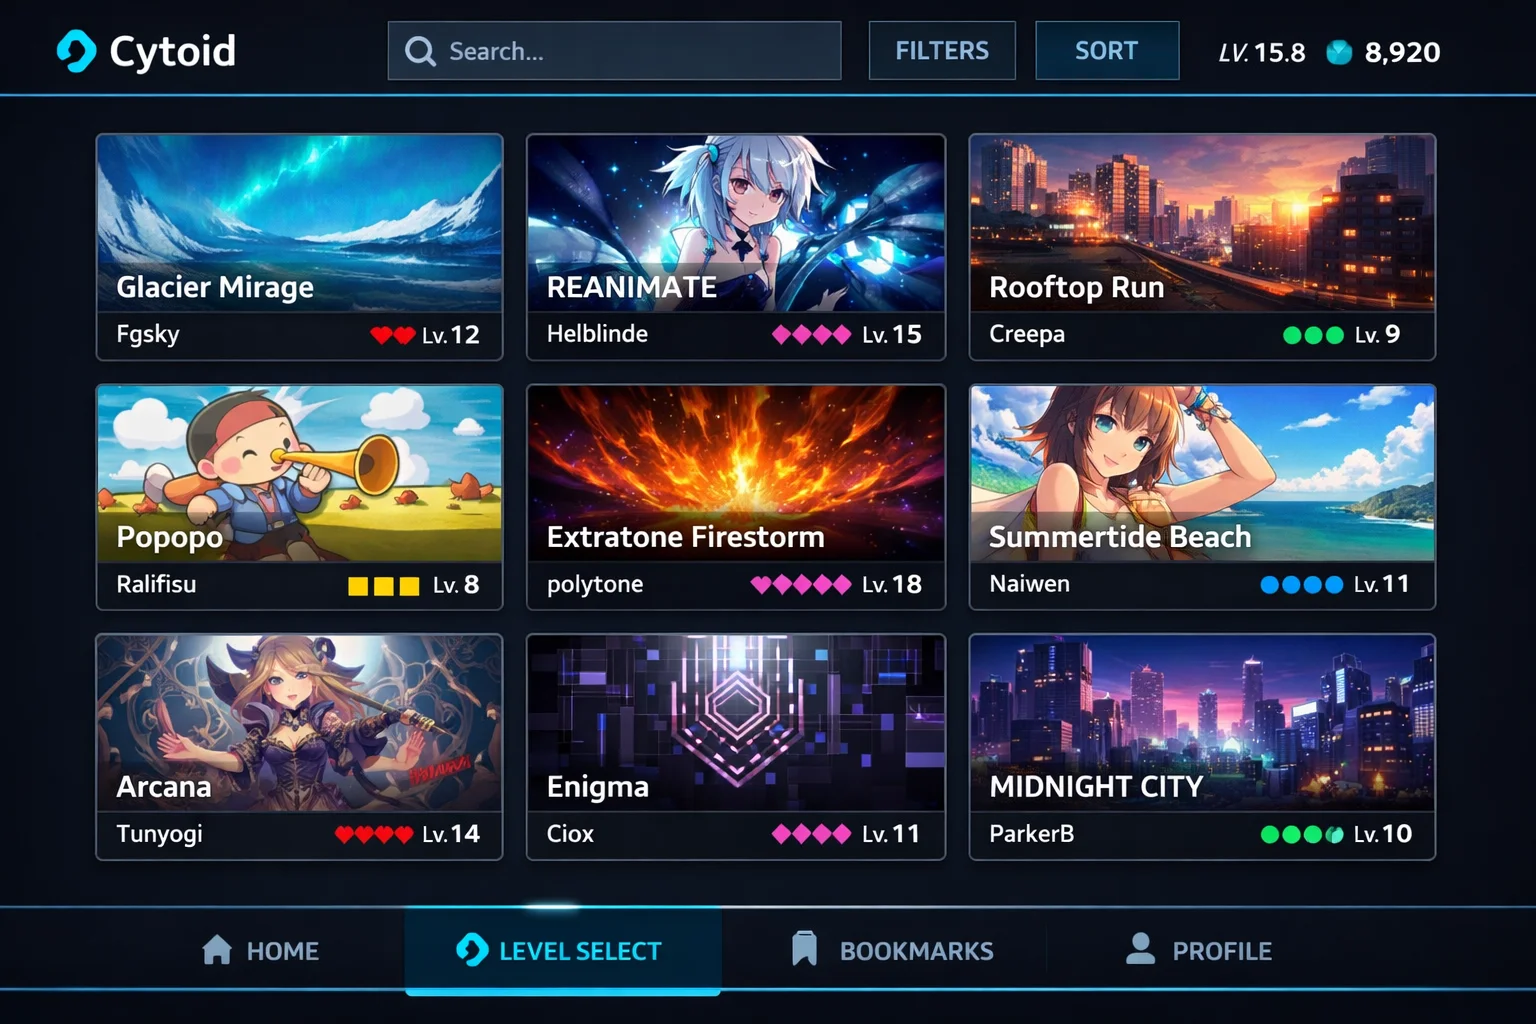Click the player level 15.8 indicator
The height and width of the screenshot is (1024, 1536).
1262,52
